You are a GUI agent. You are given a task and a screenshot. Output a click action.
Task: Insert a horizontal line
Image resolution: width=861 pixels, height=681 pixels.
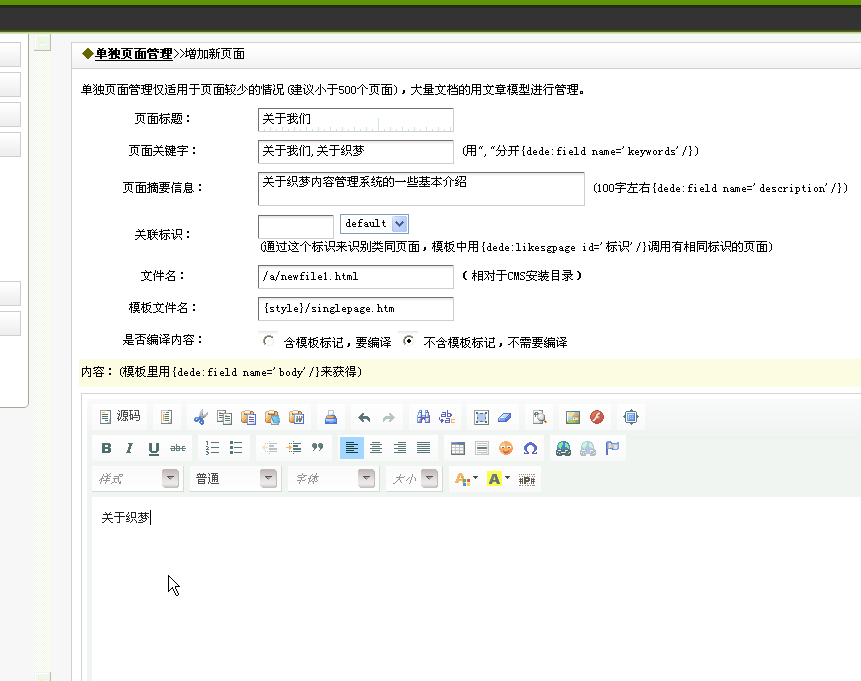[482, 448]
